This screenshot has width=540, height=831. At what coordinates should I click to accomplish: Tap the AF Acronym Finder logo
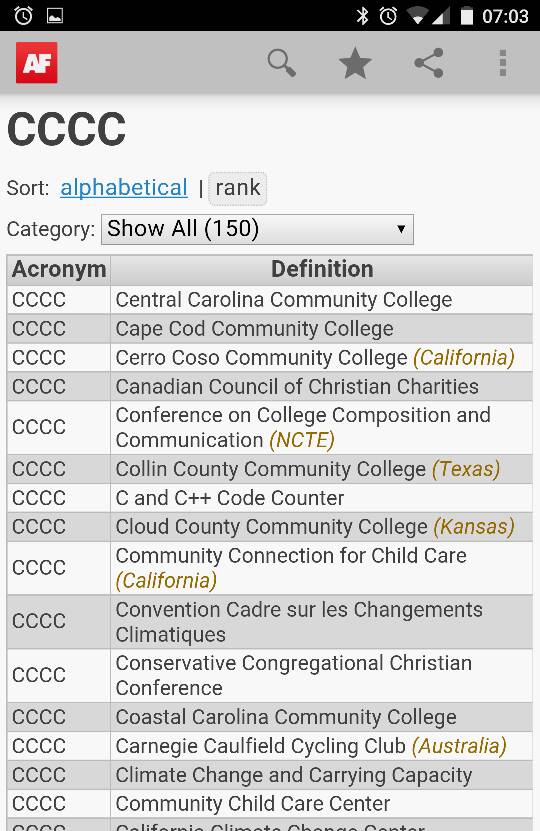coord(37,63)
